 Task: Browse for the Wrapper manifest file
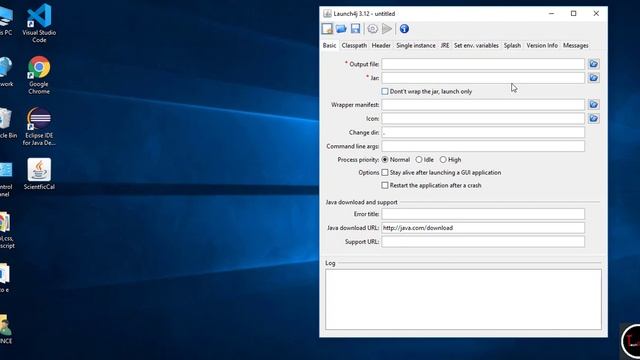coord(593,105)
